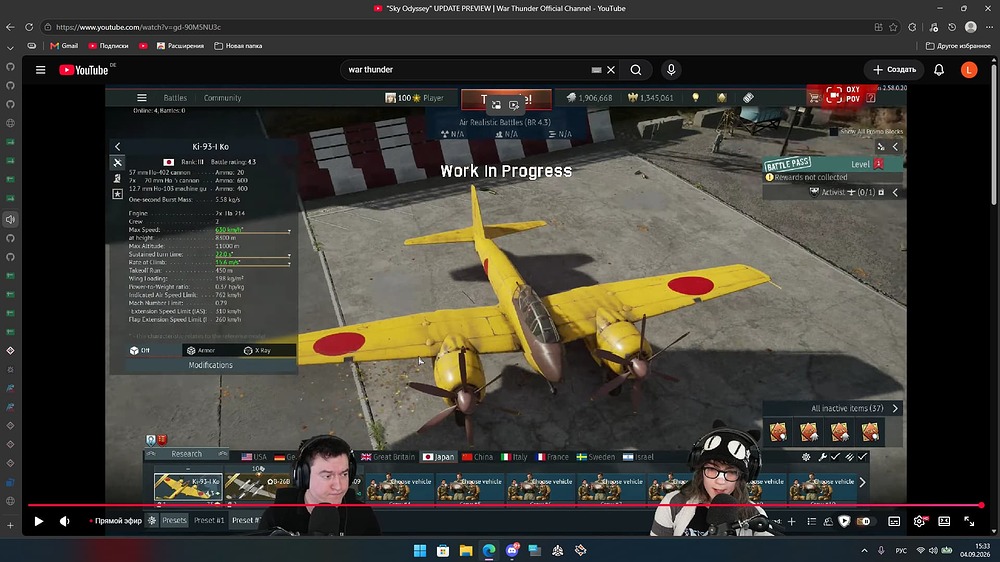Click the OXY POV overlay logo
1000x562 pixels.
[843, 94]
